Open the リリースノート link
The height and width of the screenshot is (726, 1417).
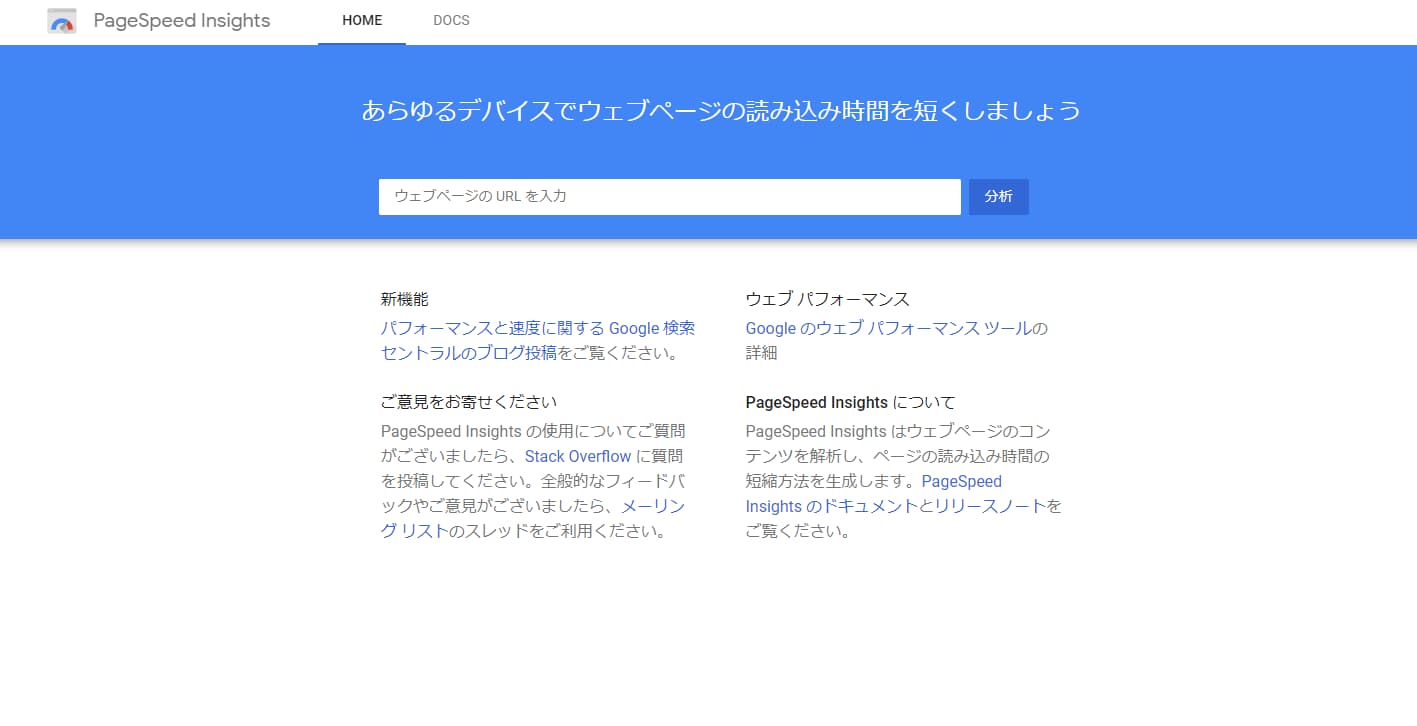tap(990, 506)
